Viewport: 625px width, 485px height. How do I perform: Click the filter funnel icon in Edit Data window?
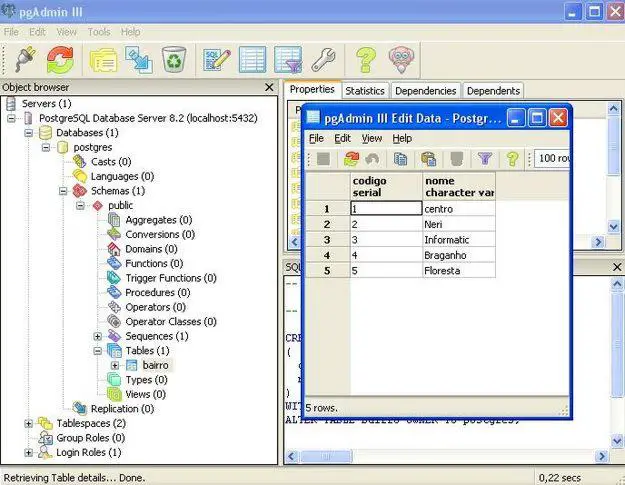click(484, 159)
